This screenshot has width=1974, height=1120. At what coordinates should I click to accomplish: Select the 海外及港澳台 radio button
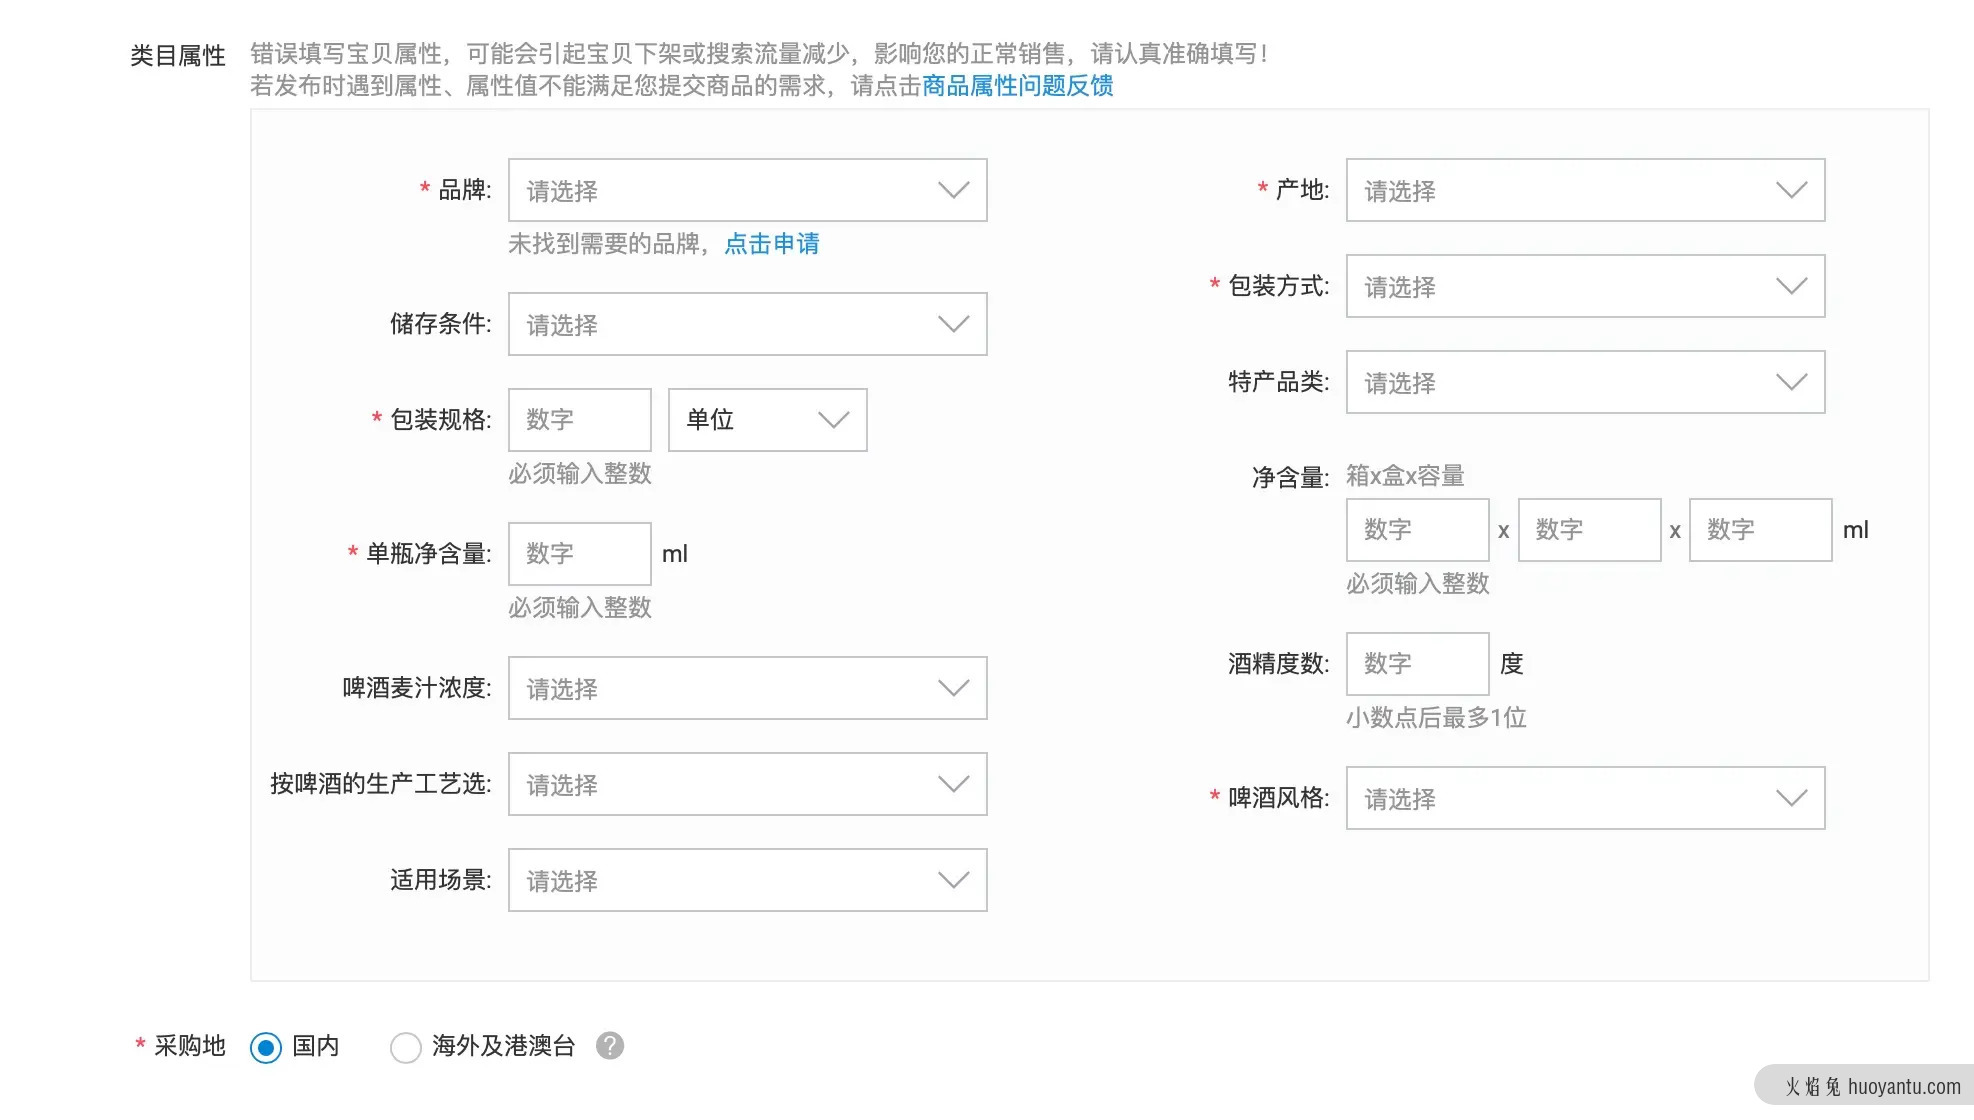[x=405, y=1047]
